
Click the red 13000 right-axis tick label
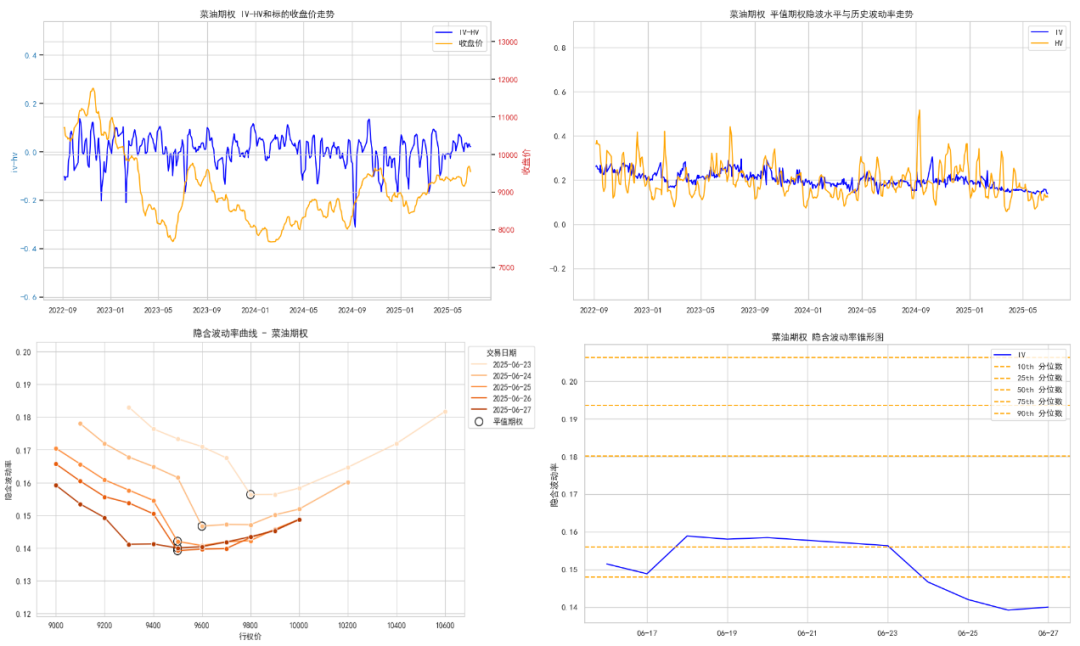click(x=508, y=42)
